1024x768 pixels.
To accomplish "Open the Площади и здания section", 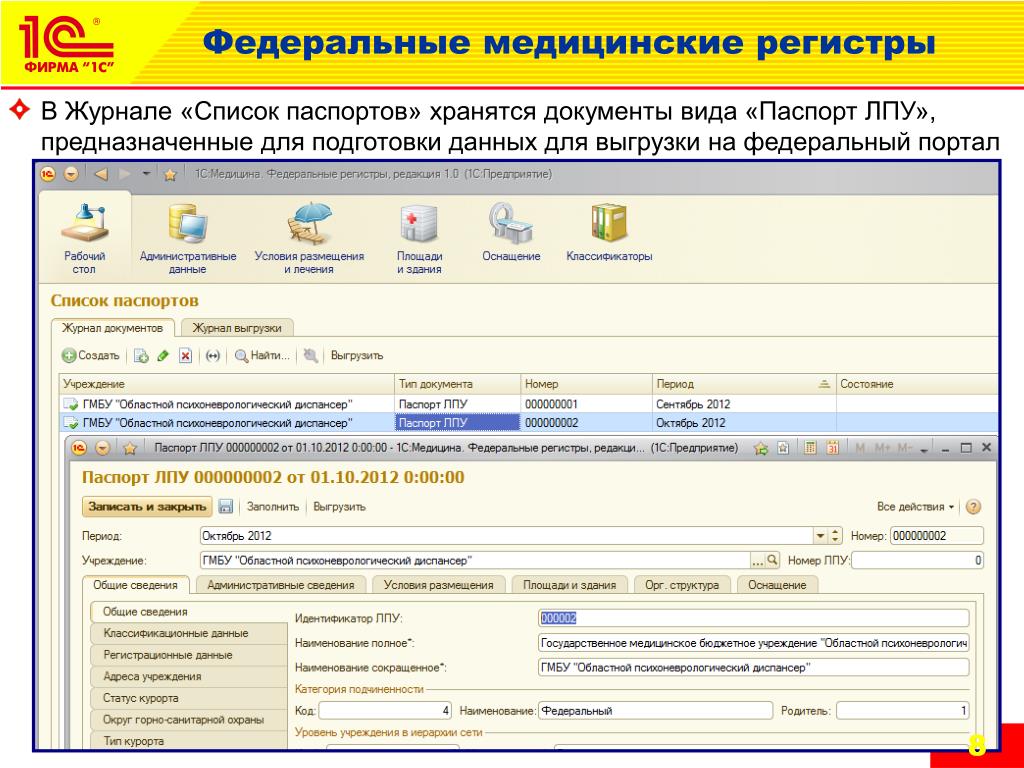I will (419, 239).
